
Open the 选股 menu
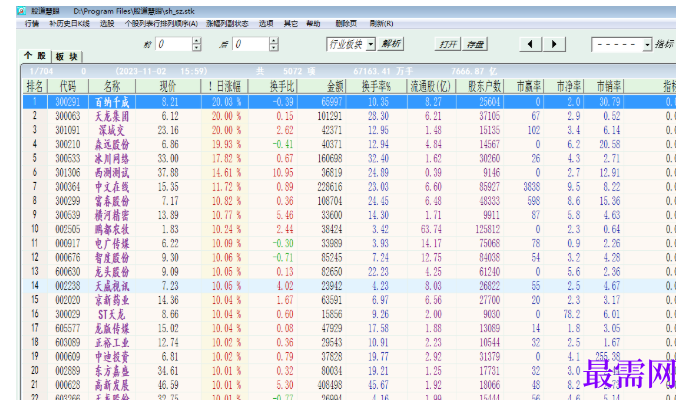pyautogui.click(x=107, y=23)
